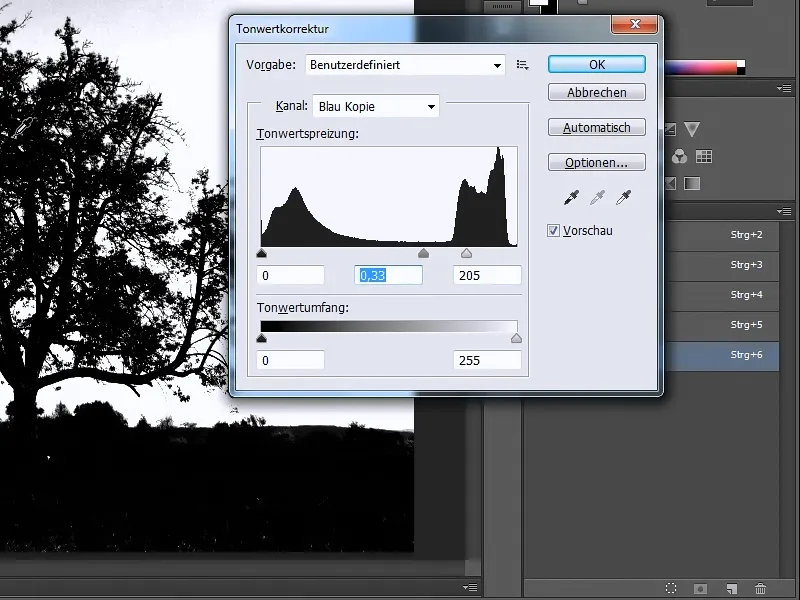Viewport: 800px width, 600px height.
Task: Open Optionen... dialog
Action: (x=596, y=162)
